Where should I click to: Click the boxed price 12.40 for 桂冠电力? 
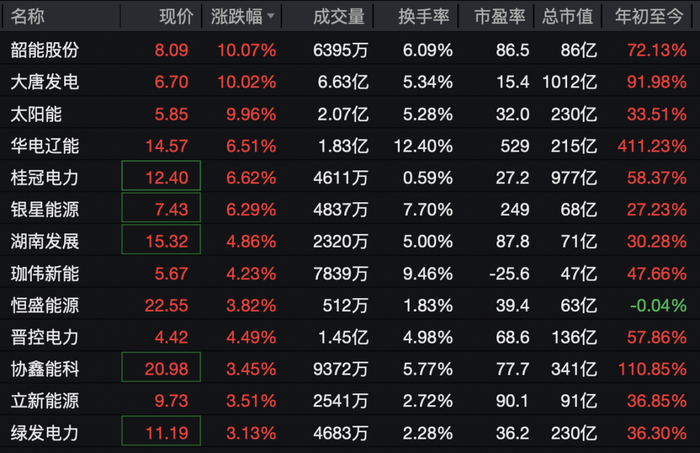coord(161,176)
